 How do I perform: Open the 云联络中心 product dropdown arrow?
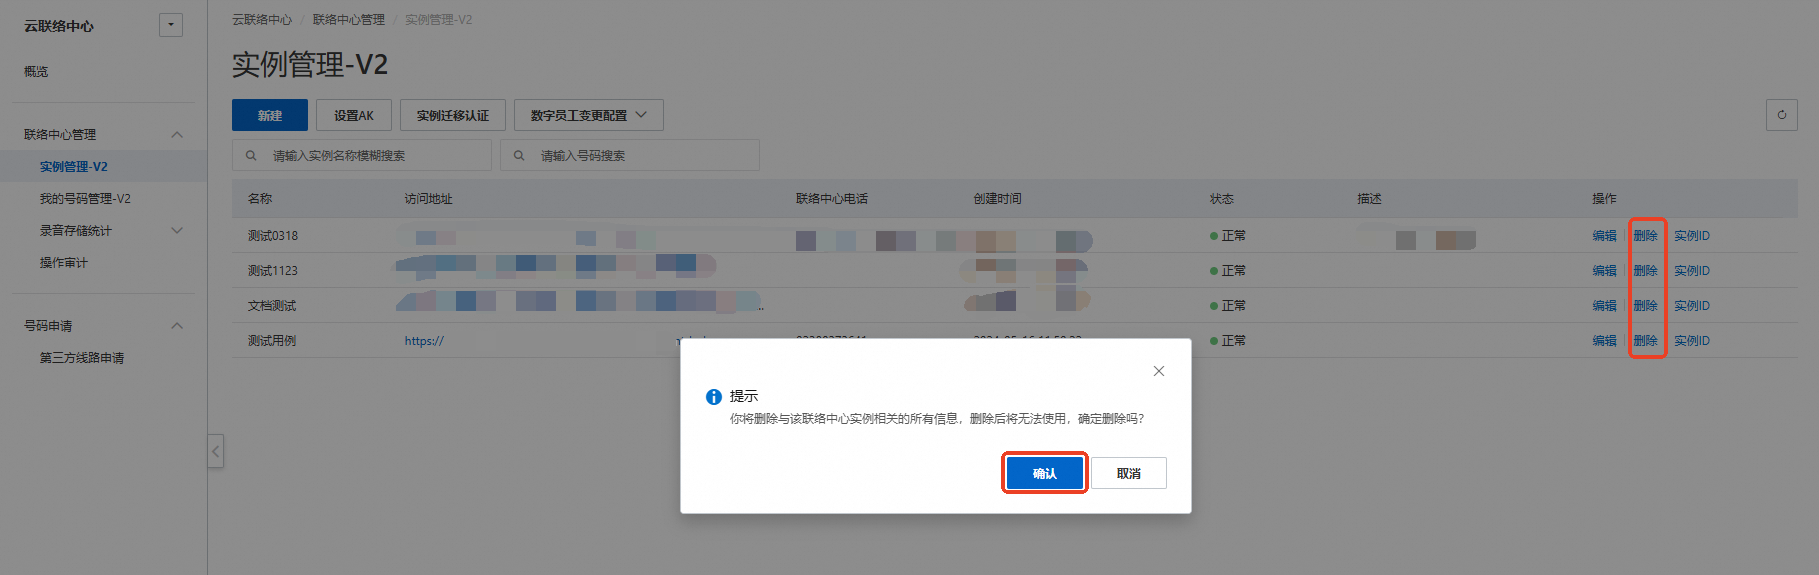[171, 25]
